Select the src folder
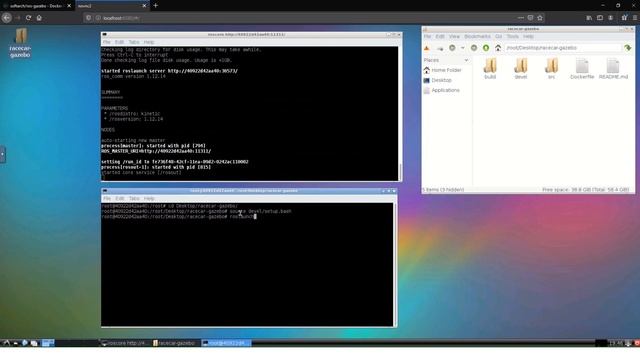The height and width of the screenshot is (360, 640). pos(551,68)
